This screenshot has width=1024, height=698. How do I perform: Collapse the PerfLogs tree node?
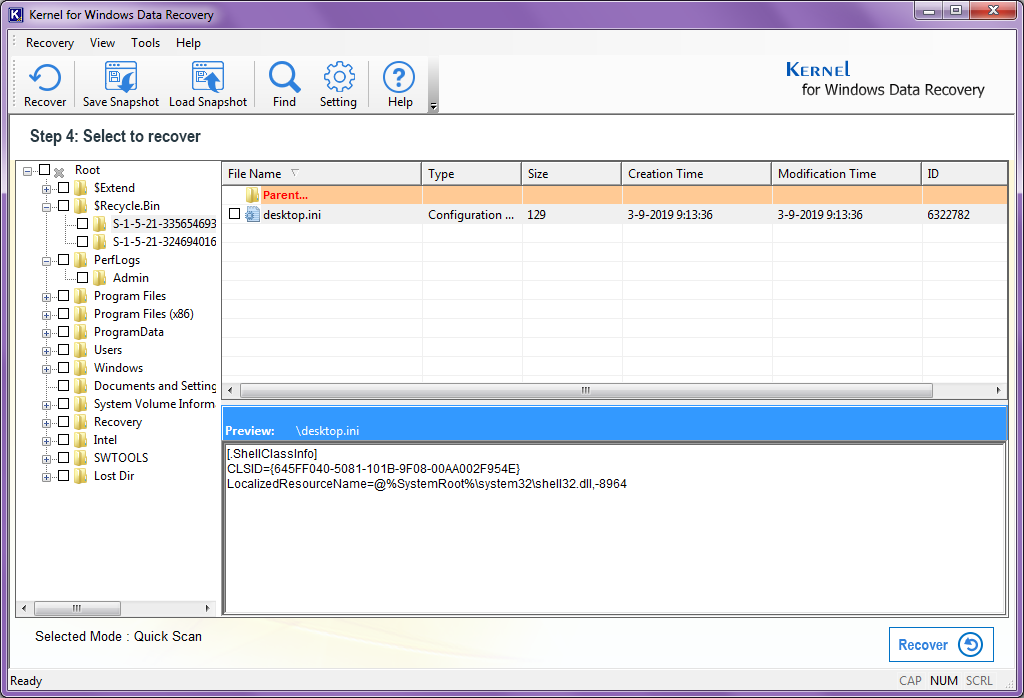point(46,261)
